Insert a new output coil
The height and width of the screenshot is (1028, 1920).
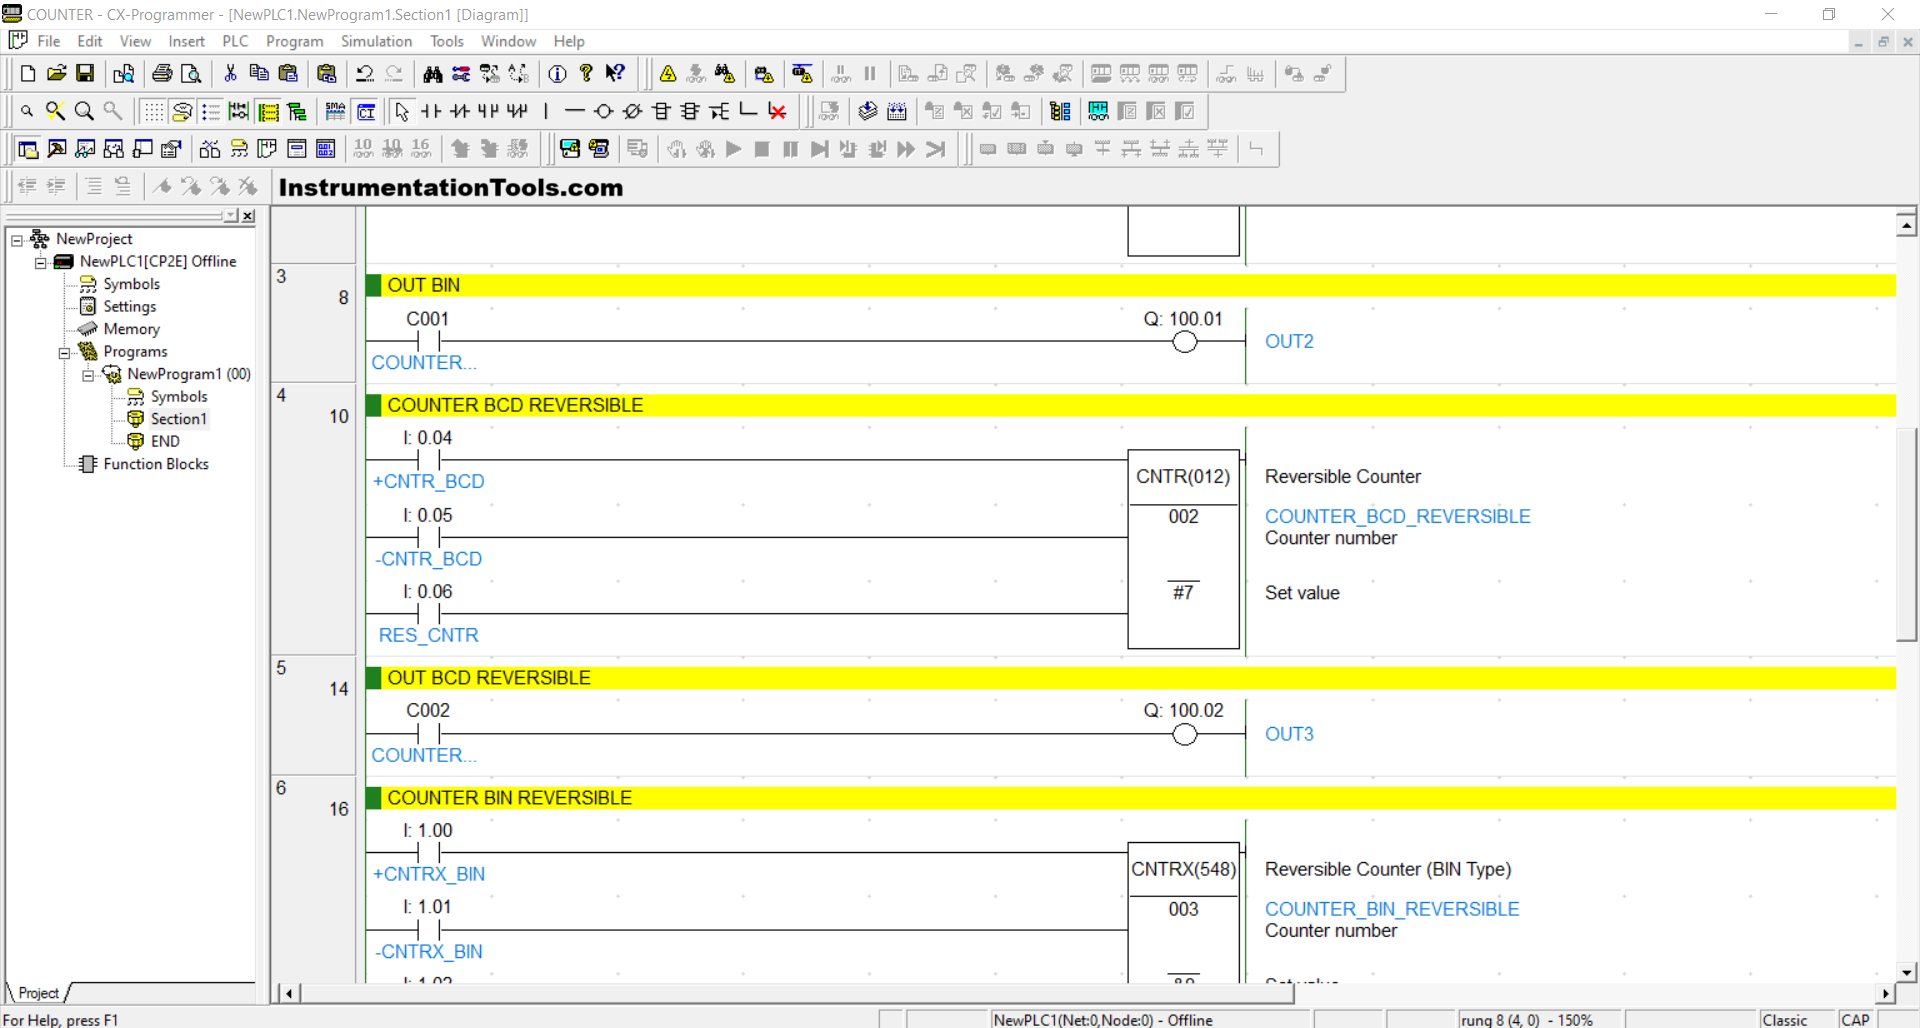(x=603, y=111)
